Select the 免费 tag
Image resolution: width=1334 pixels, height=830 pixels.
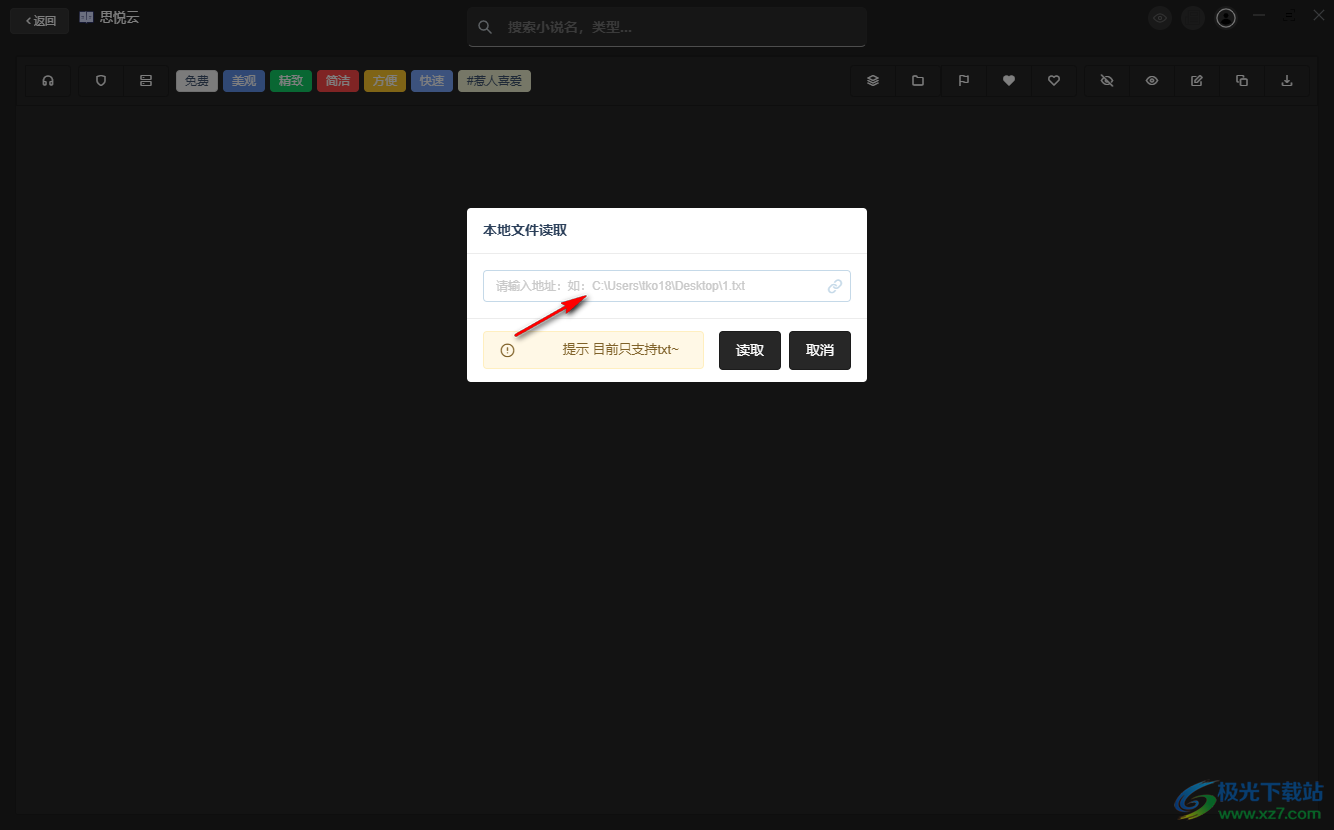[197, 81]
